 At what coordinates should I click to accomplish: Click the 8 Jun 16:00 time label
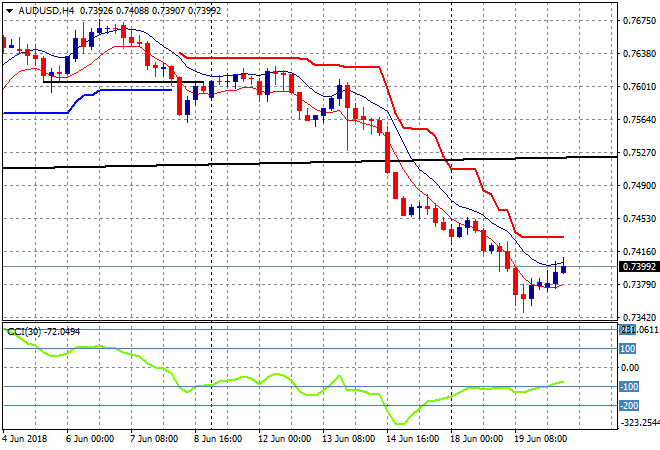click(x=218, y=439)
